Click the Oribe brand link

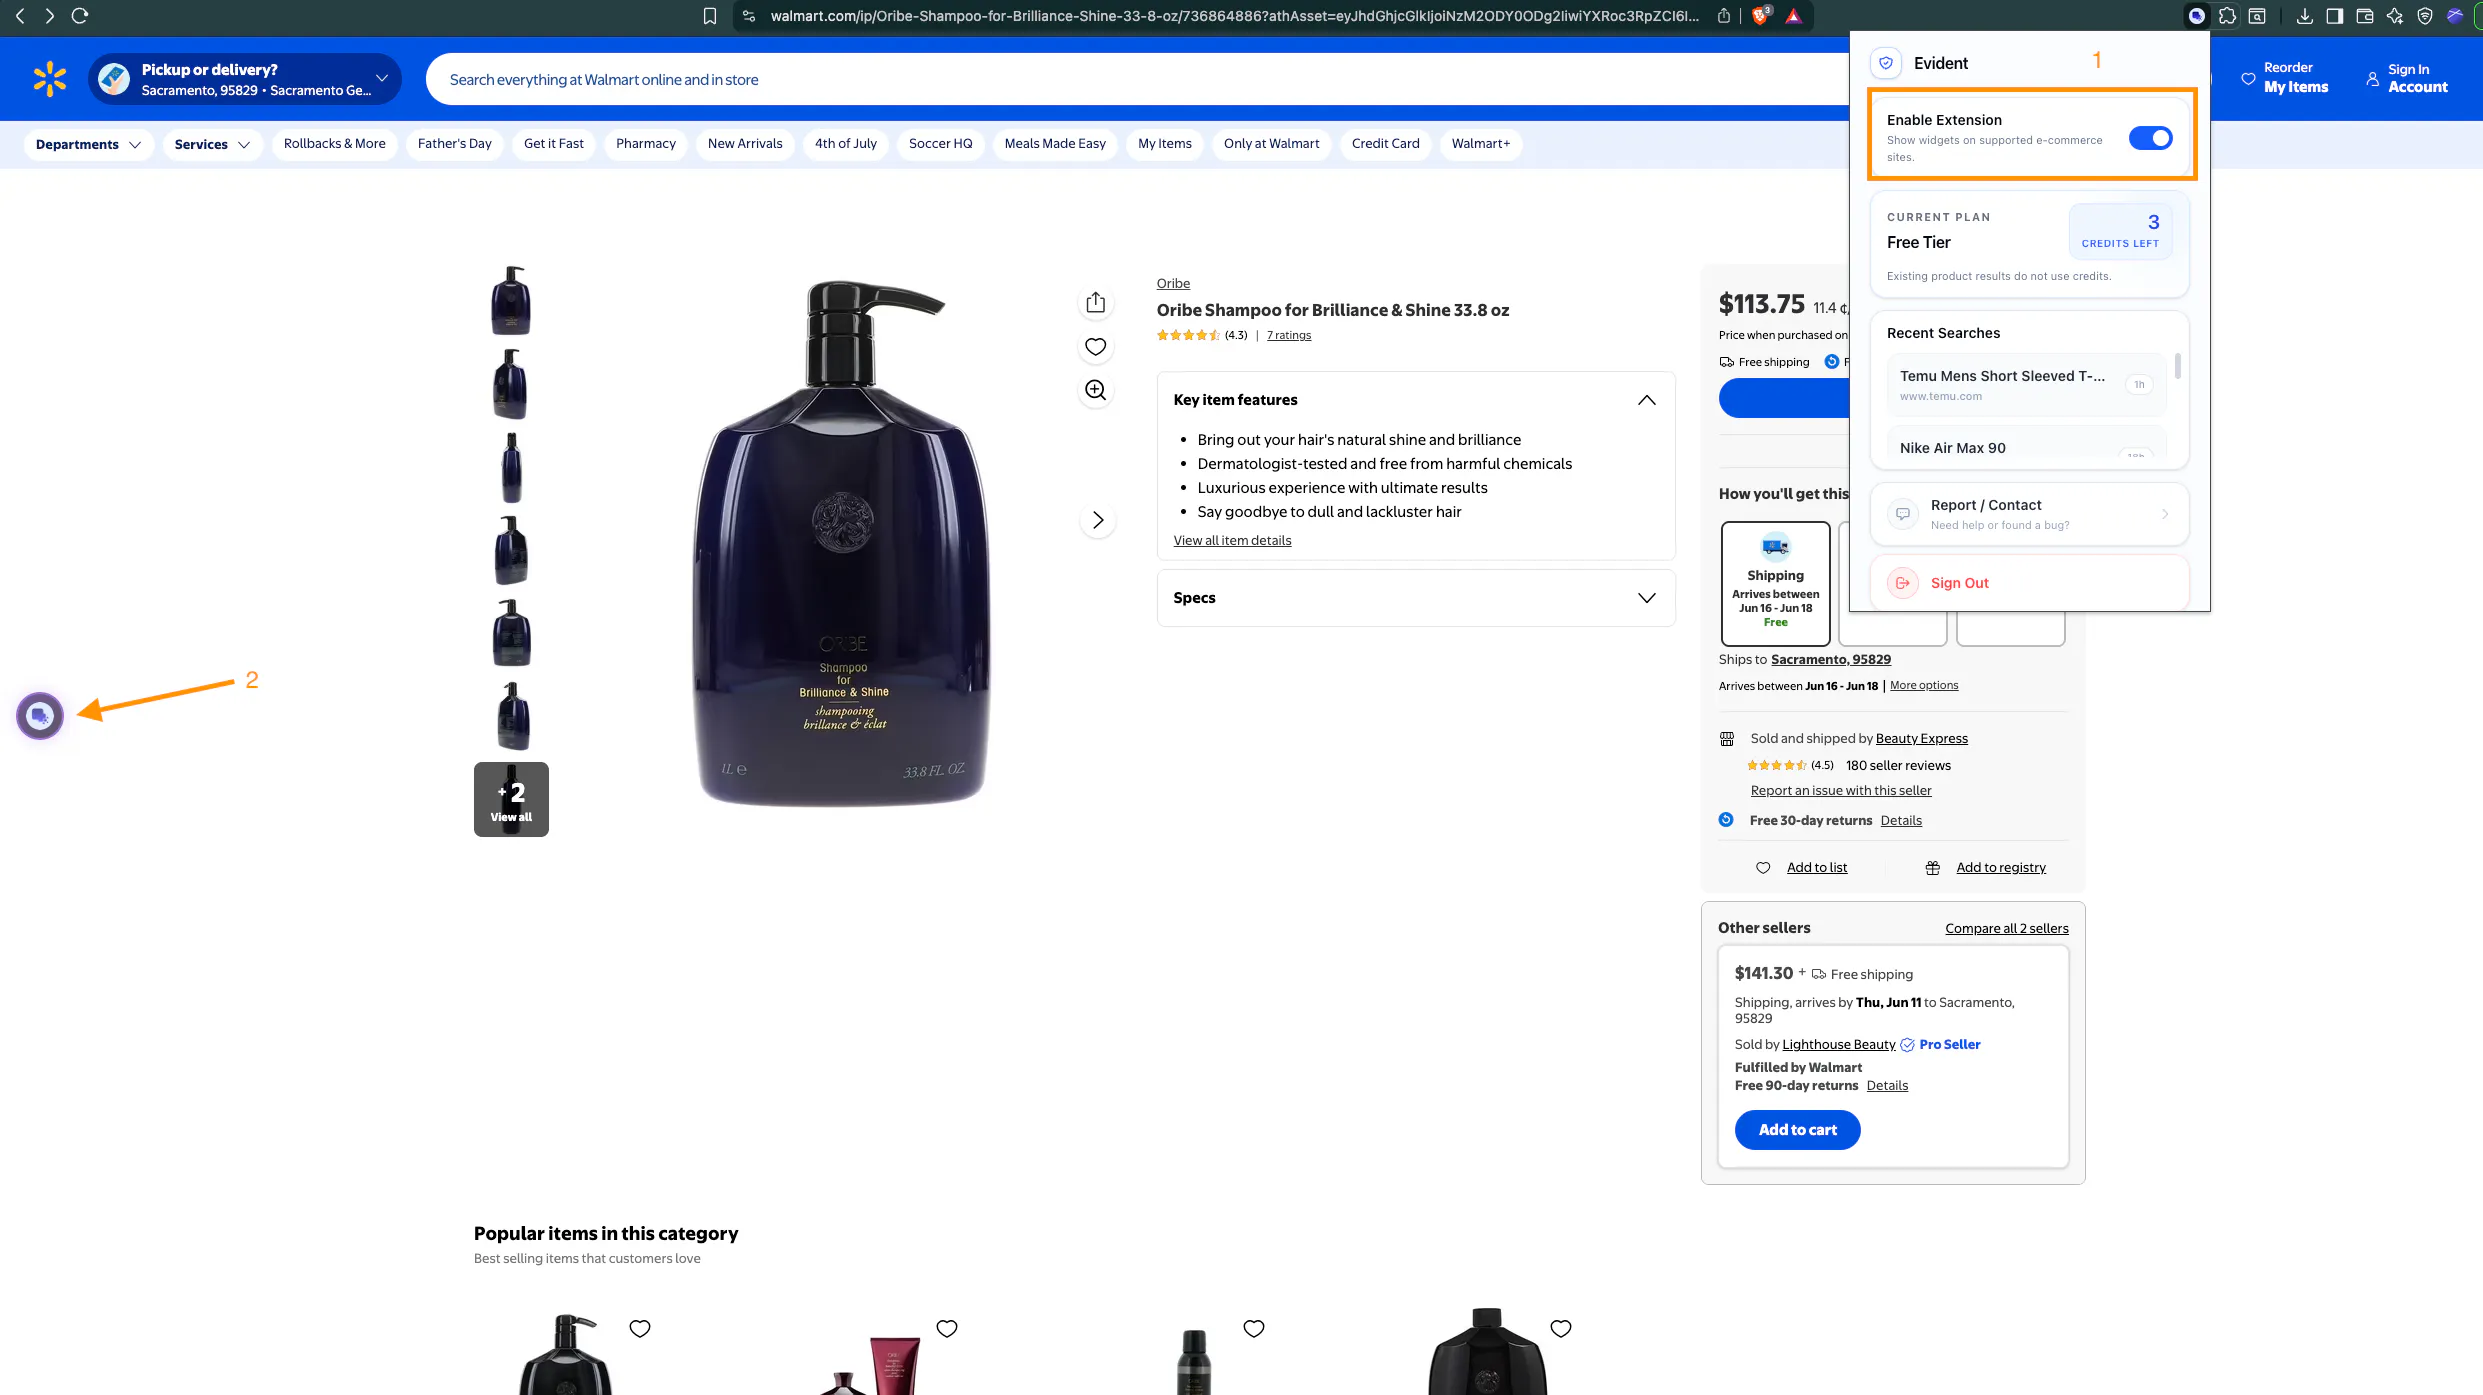1173,283
